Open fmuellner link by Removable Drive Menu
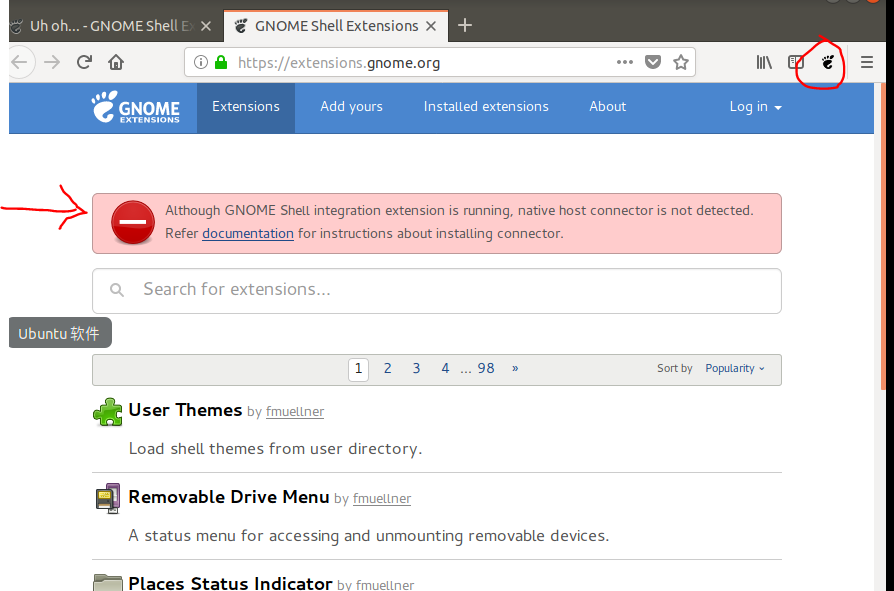894x591 pixels. click(x=382, y=499)
